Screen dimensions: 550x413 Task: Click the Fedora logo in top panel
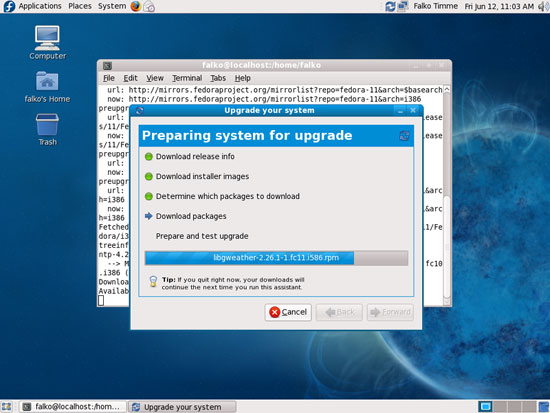[x=9, y=6]
